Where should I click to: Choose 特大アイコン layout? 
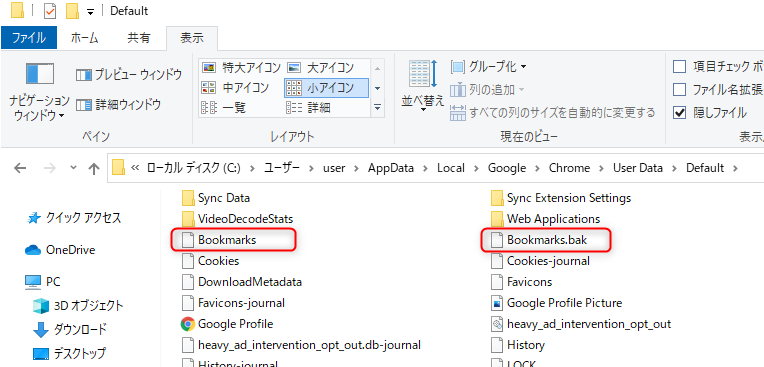pyautogui.click(x=242, y=67)
